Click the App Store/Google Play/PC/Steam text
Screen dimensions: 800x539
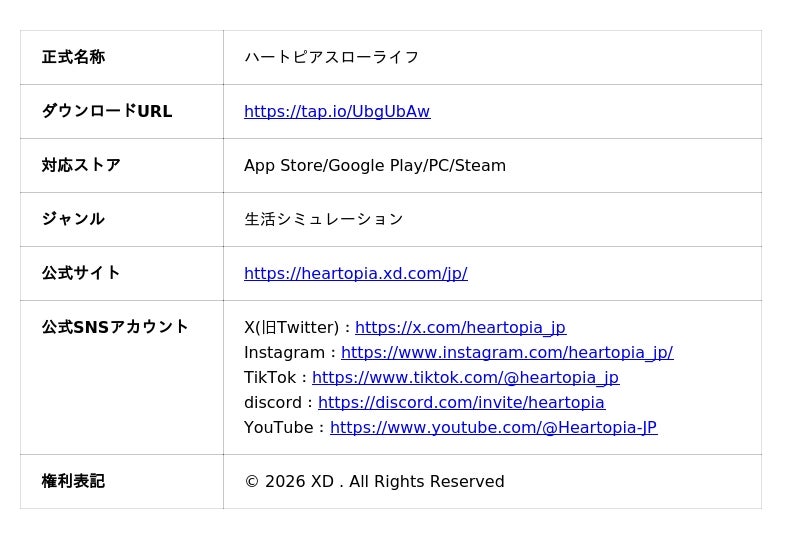coord(375,165)
